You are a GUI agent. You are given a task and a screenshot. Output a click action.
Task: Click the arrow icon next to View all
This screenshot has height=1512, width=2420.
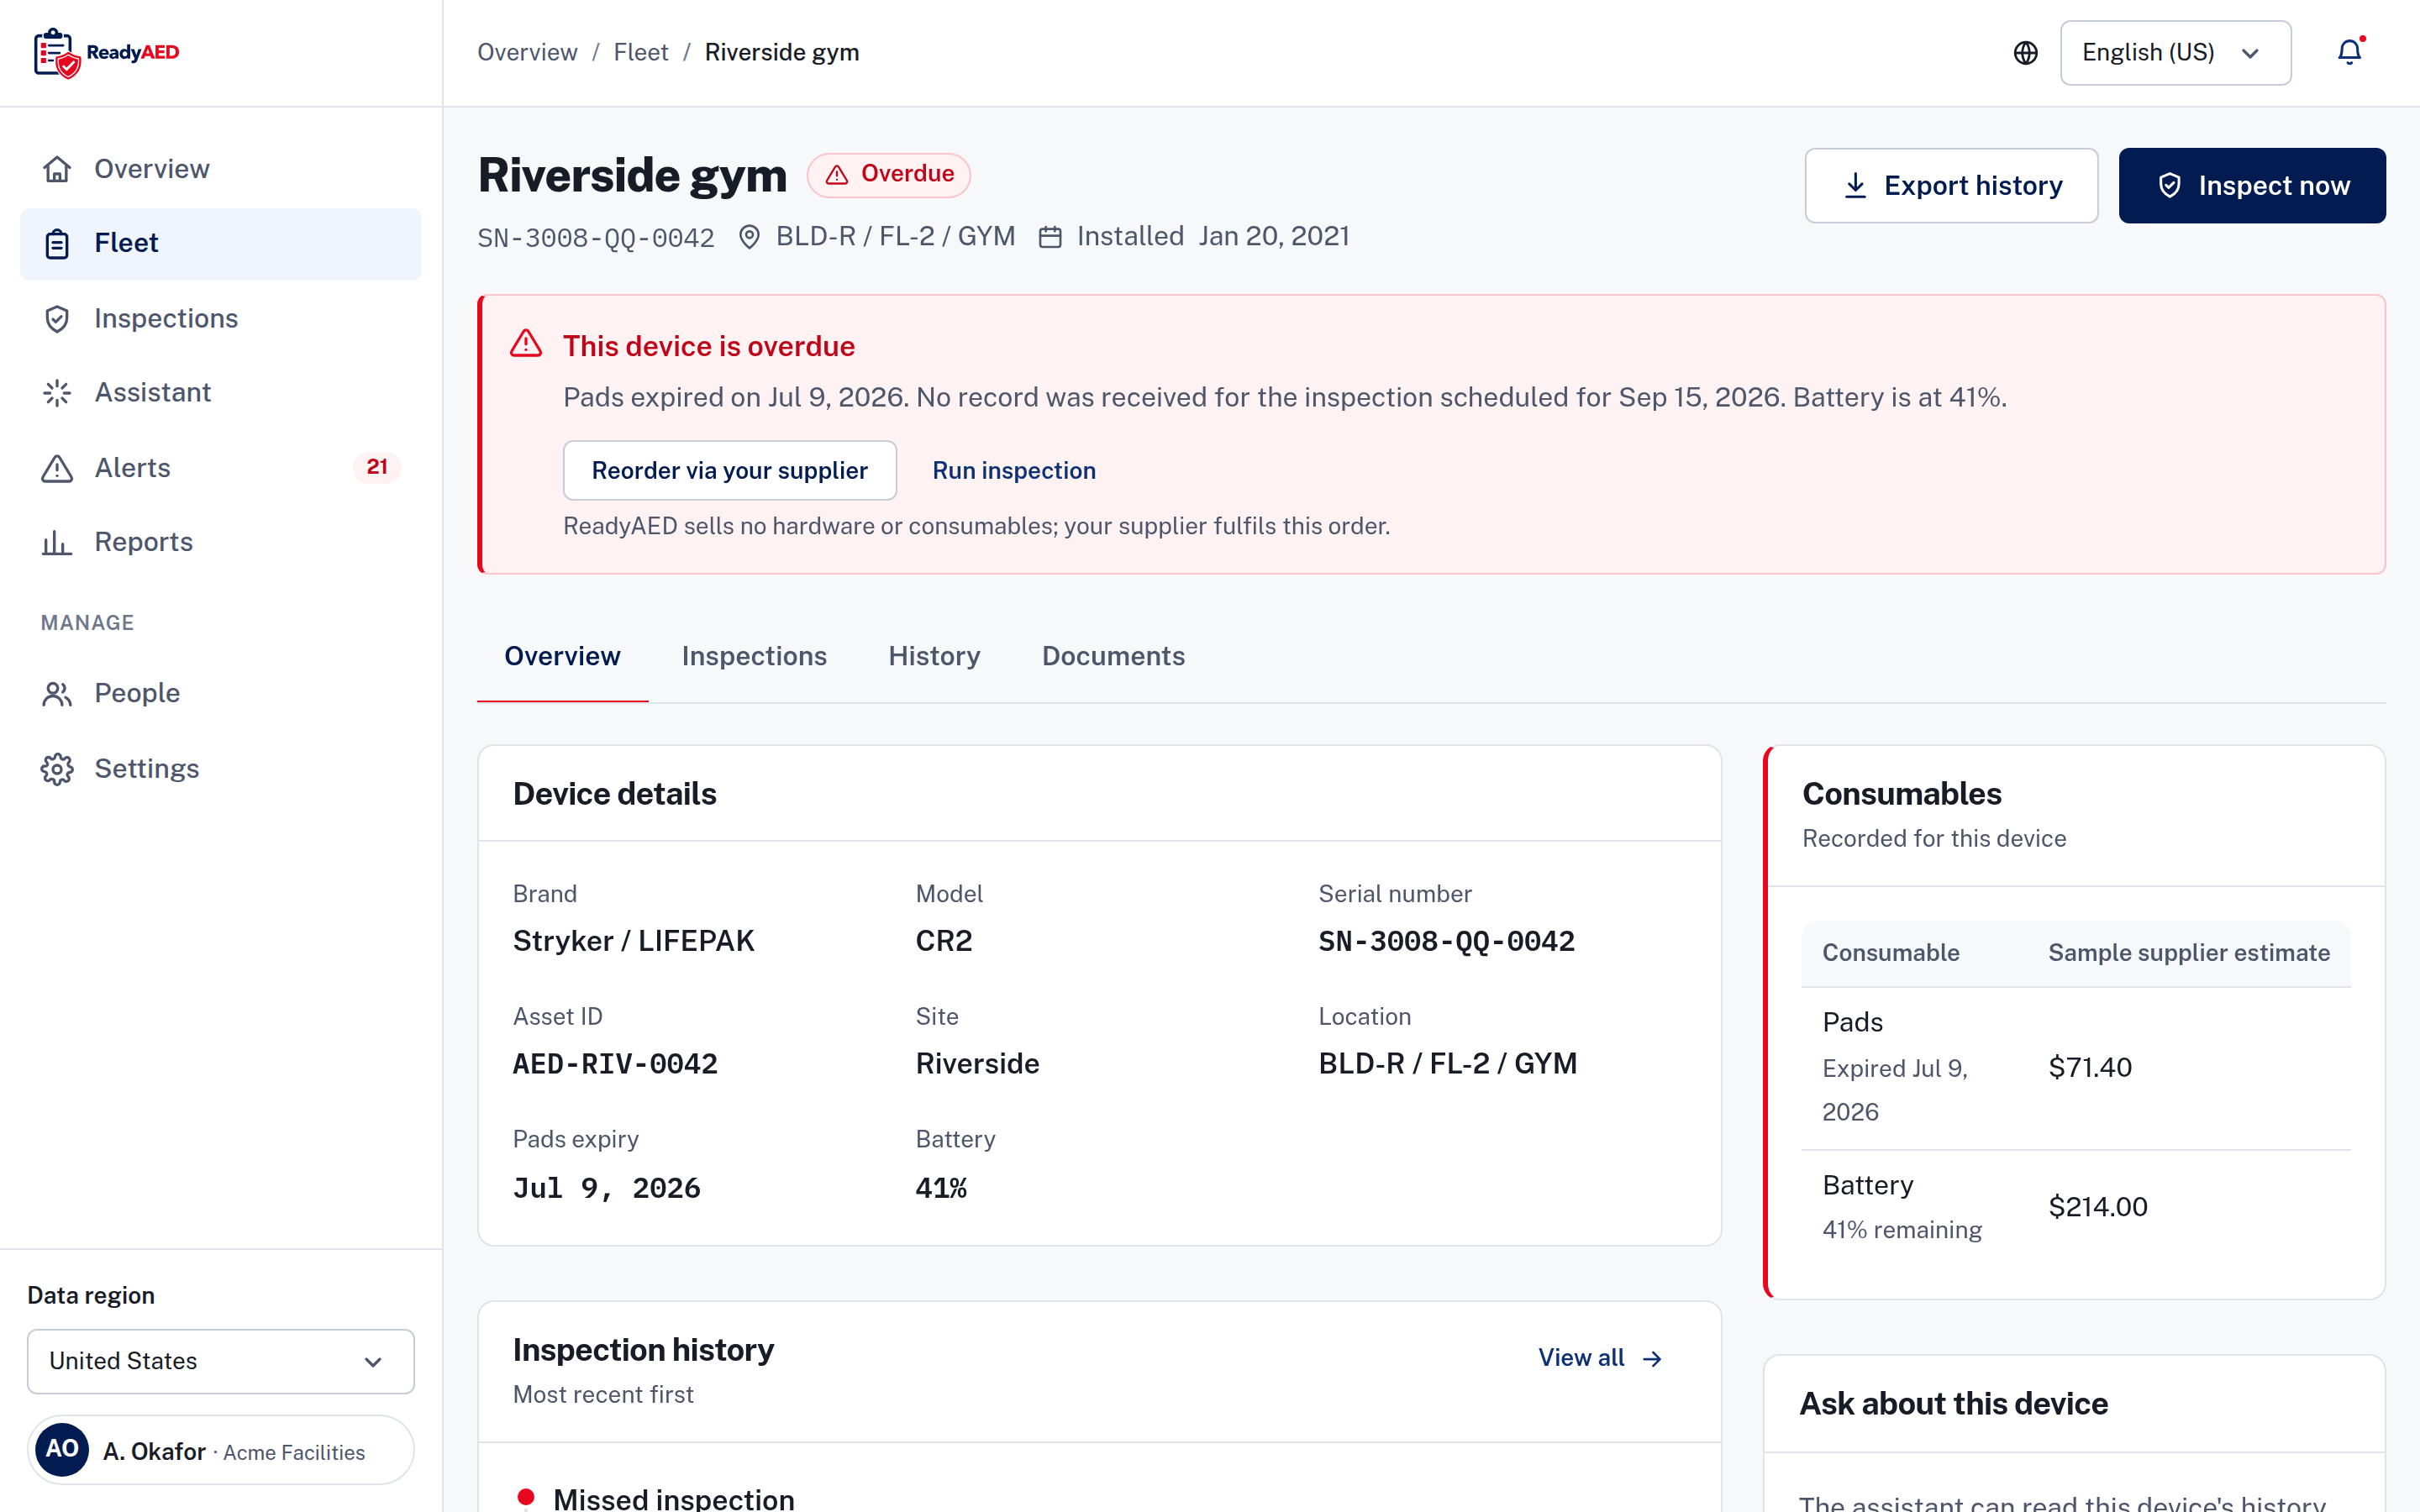click(x=1652, y=1358)
